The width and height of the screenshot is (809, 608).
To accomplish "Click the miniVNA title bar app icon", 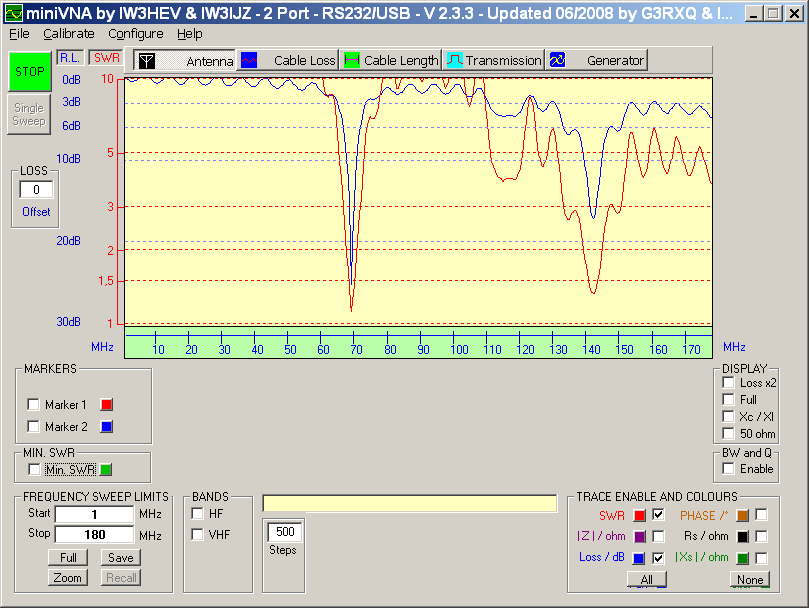I will [x=13, y=13].
